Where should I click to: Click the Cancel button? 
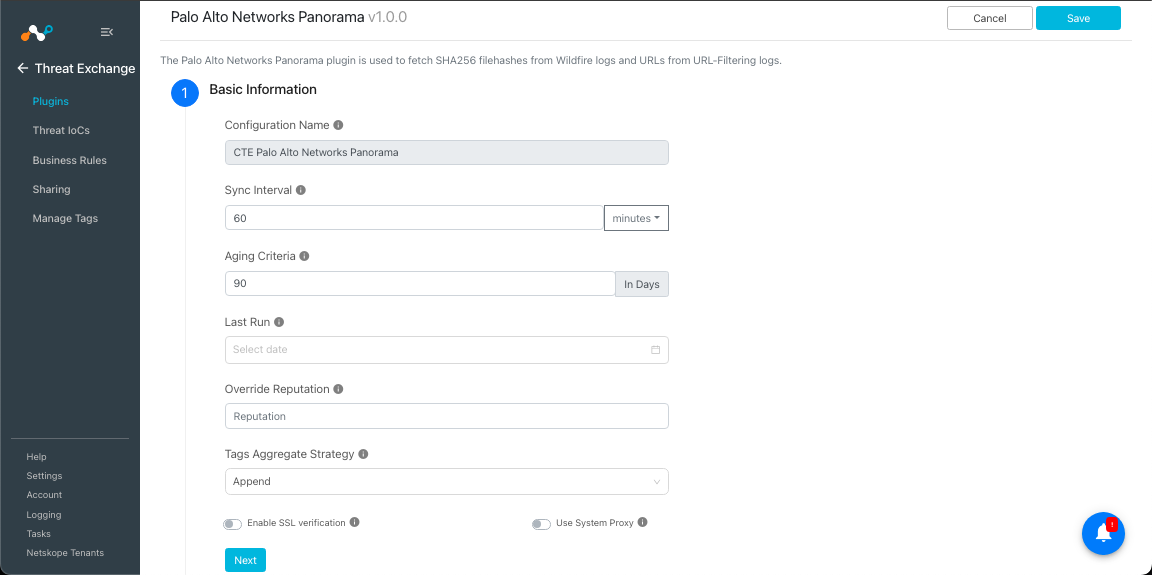pyautogui.click(x=990, y=18)
